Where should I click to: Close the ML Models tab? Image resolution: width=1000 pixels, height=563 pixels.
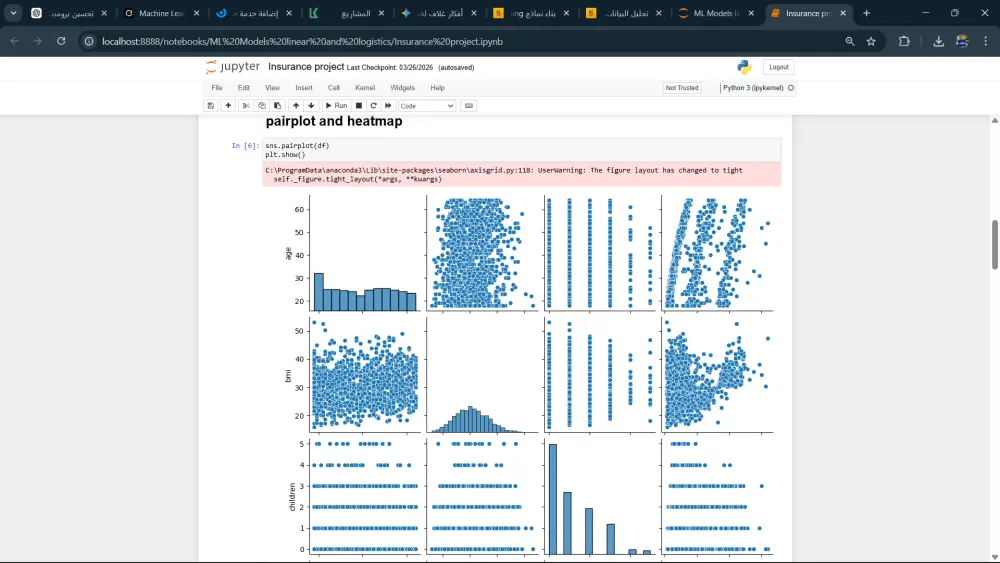coord(751,13)
